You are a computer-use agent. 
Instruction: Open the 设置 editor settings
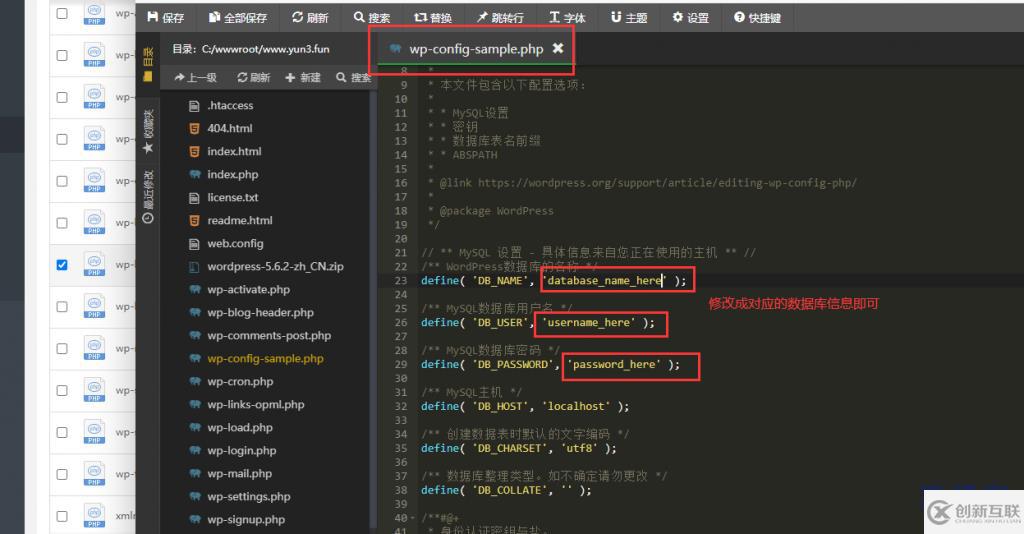[x=691, y=18]
